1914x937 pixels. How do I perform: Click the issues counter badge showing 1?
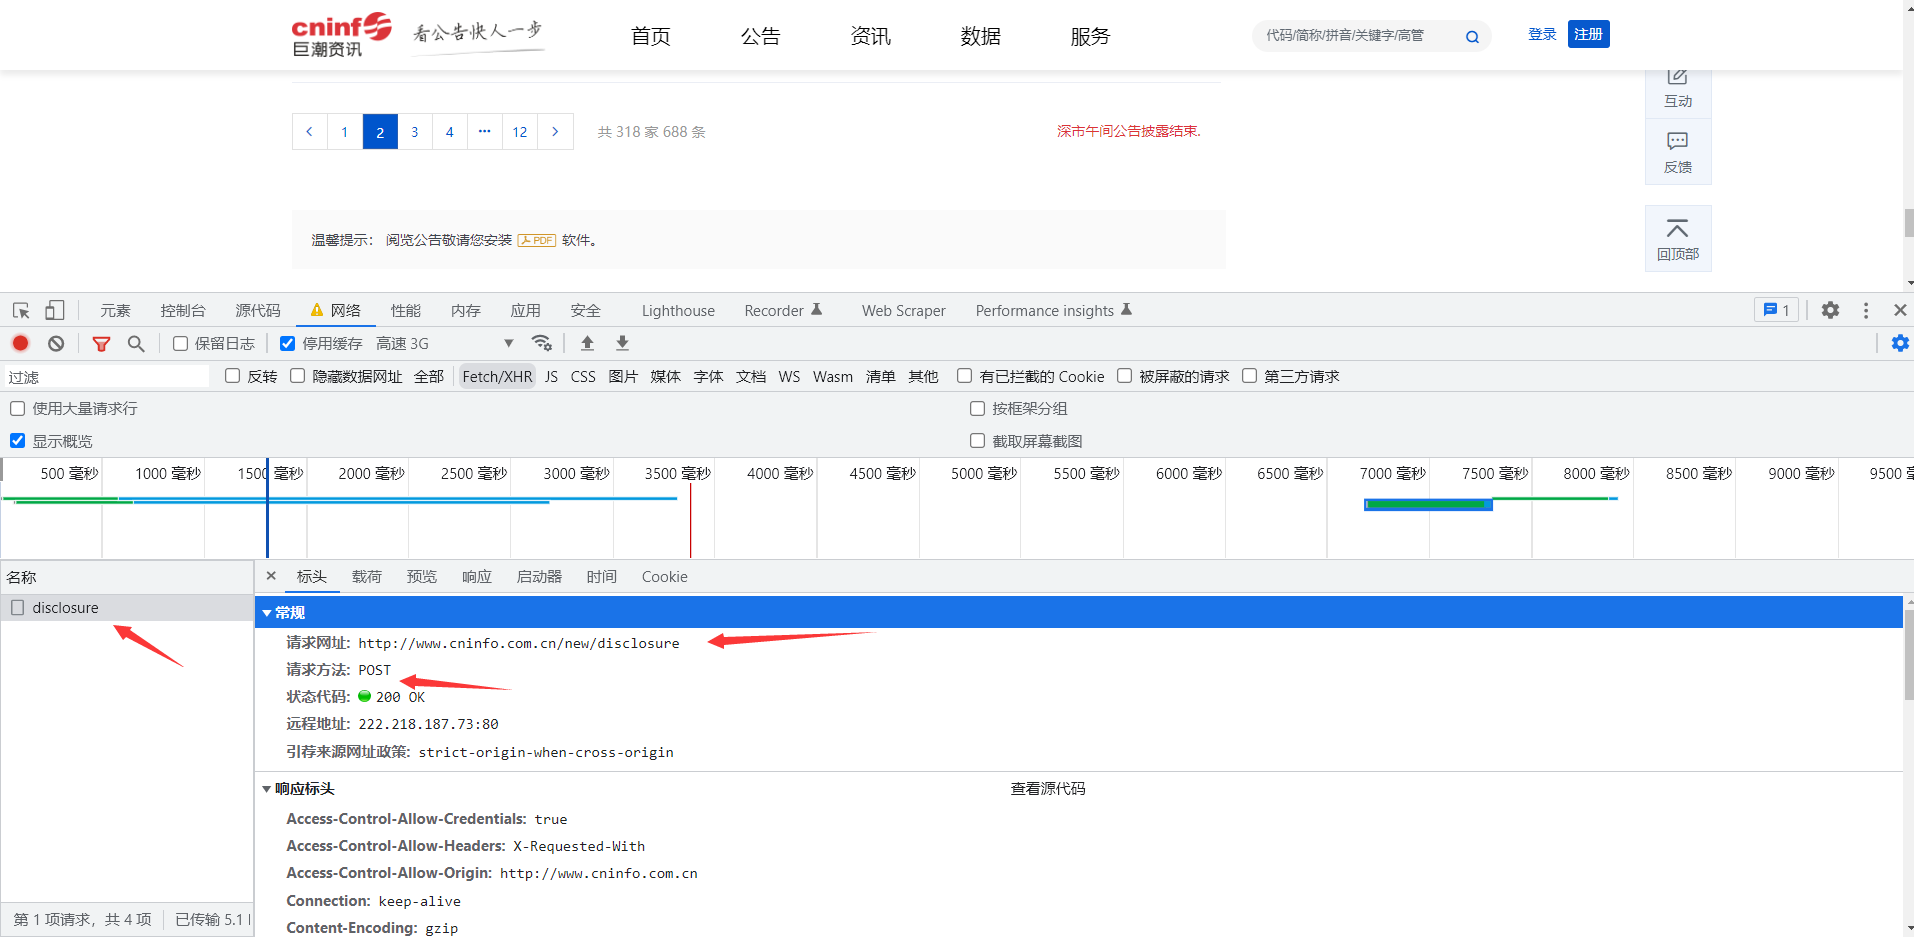tap(1777, 310)
